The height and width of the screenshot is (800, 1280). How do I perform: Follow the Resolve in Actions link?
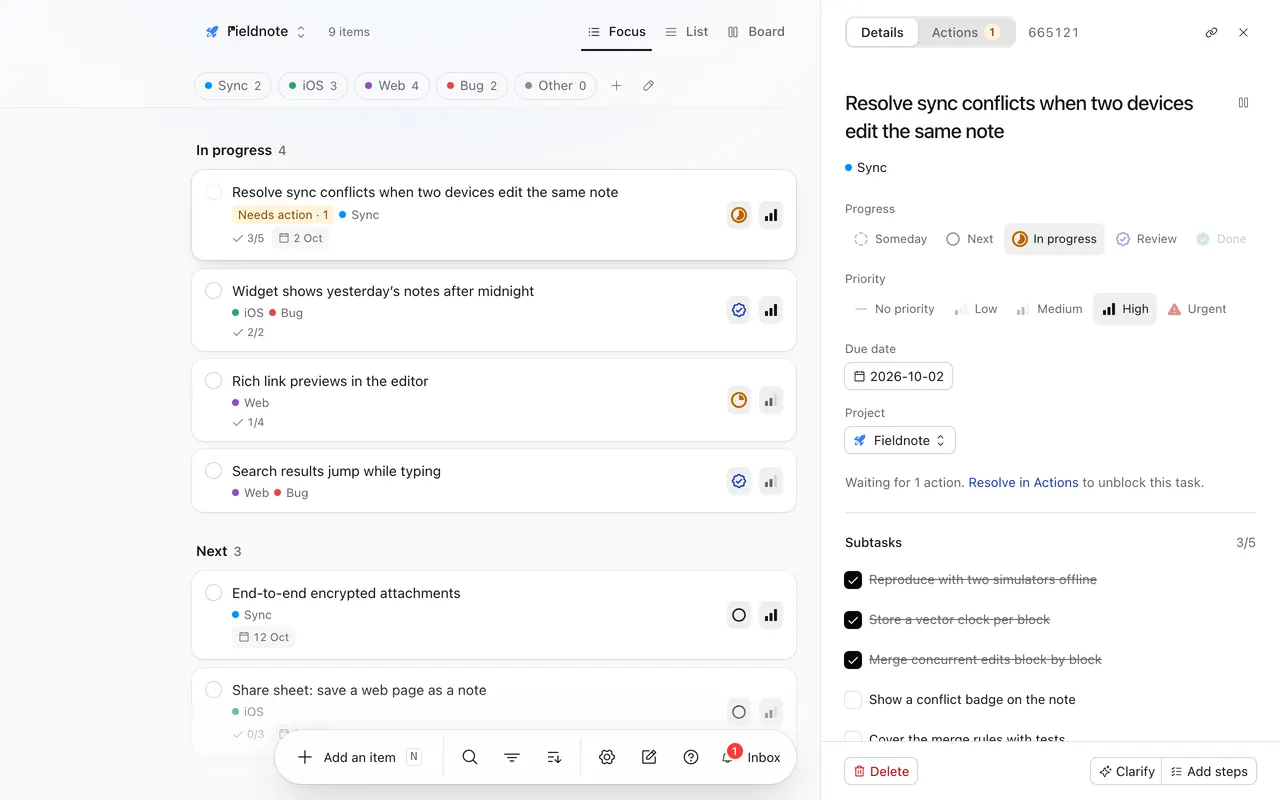tap(1023, 482)
